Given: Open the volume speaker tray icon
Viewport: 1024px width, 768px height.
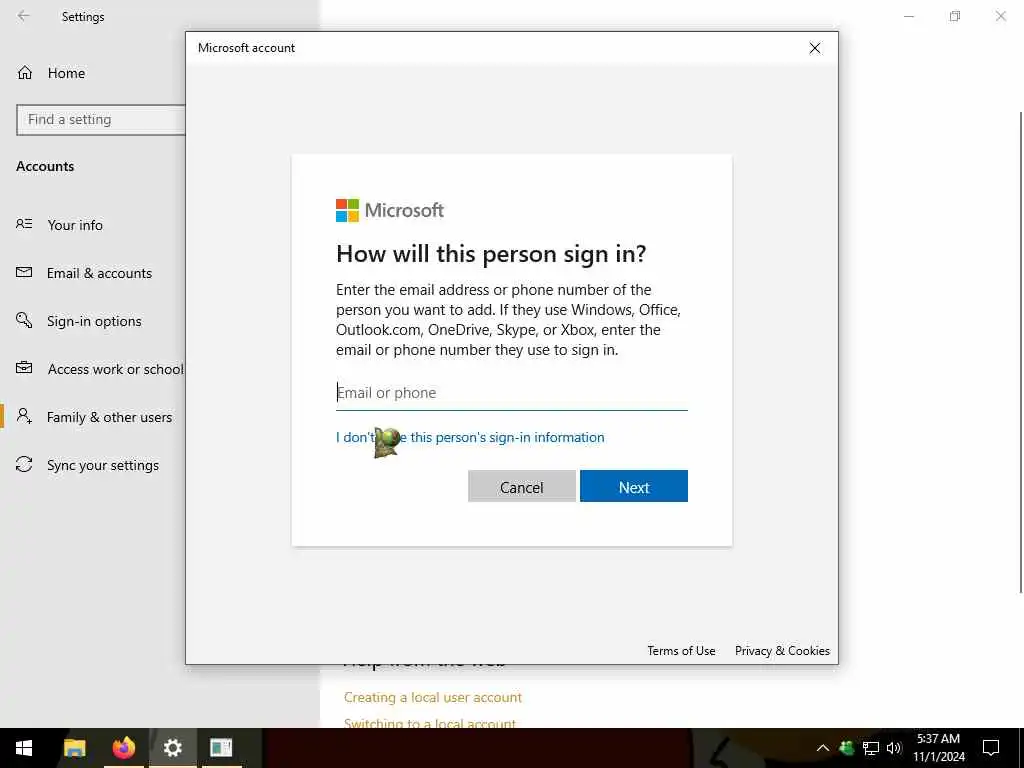Looking at the screenshot, I should (x=894, y=748).
